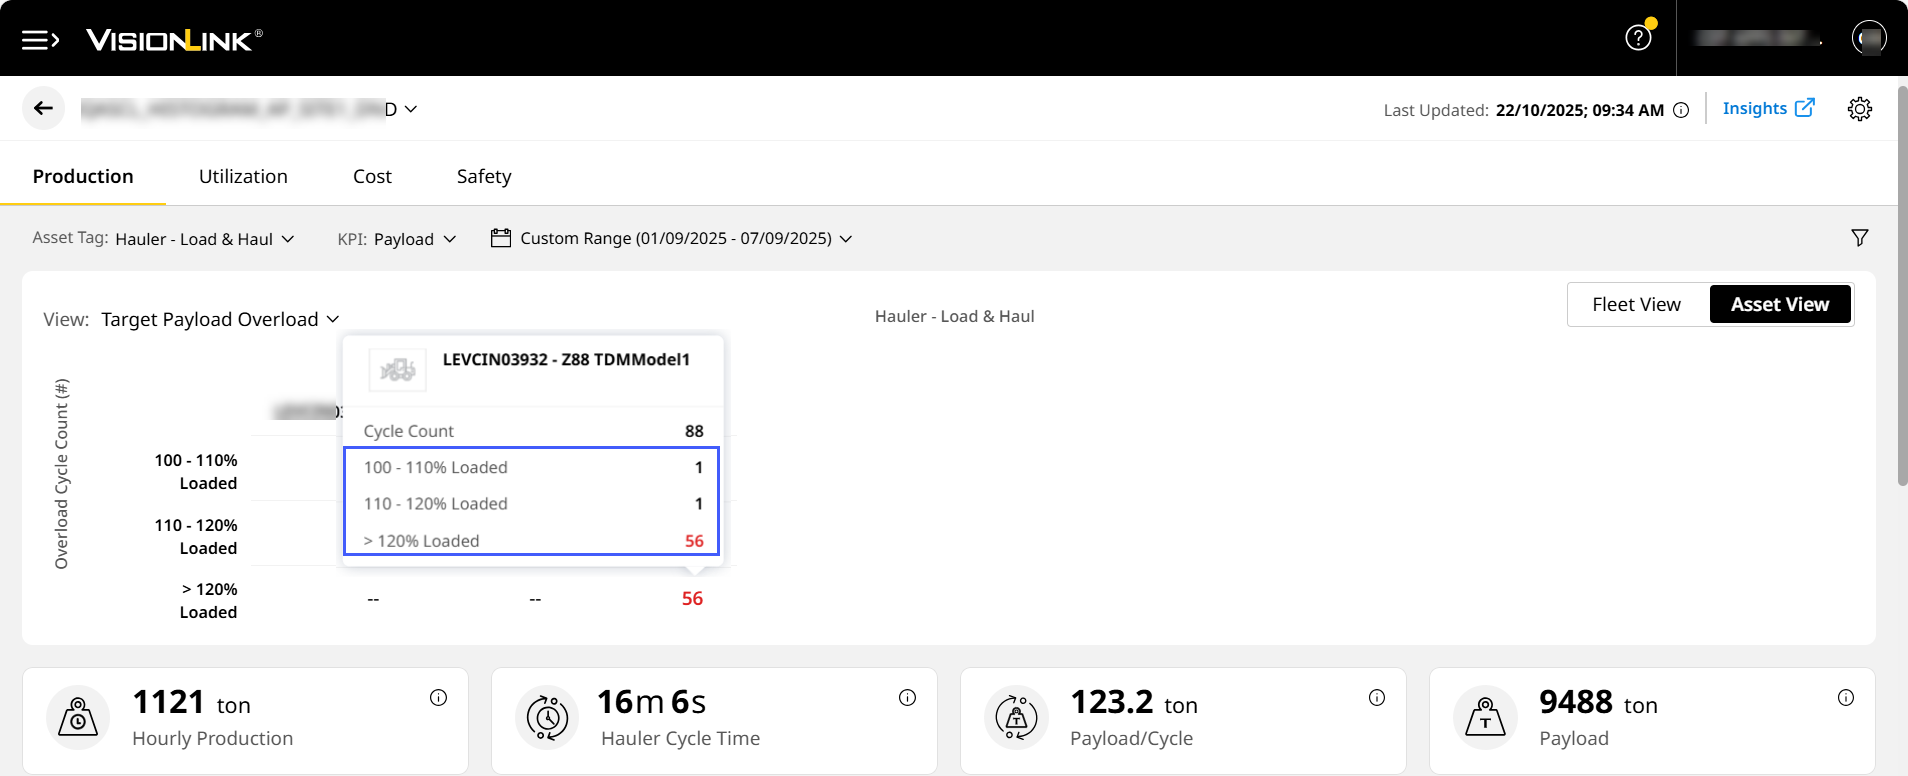Click info icon on Hourly Production card

(438, 698)
